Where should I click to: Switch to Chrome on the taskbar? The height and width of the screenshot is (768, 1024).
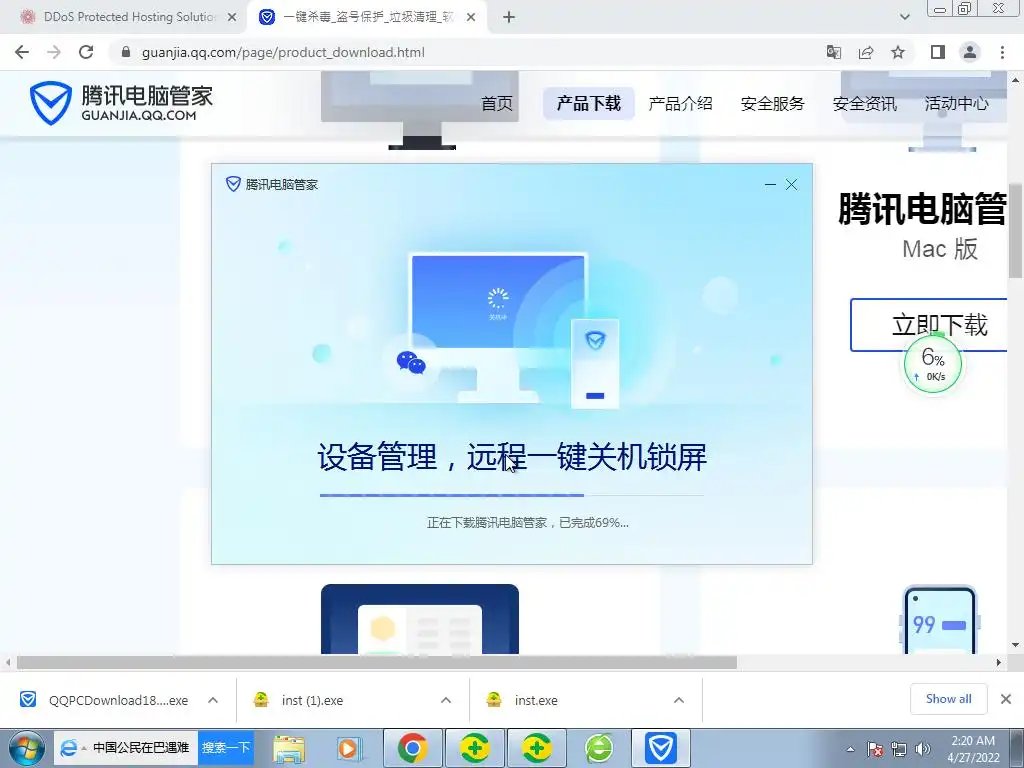[x=412, y=748]
